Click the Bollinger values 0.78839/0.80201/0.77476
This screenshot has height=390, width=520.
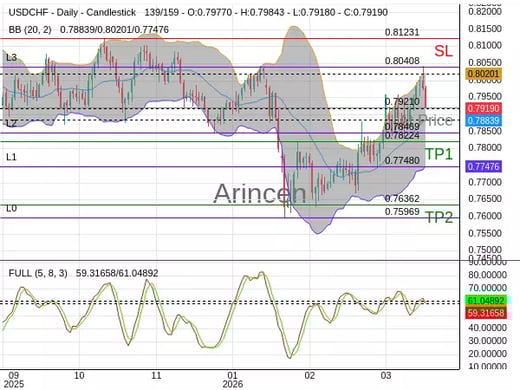click(x=114, y=30)
